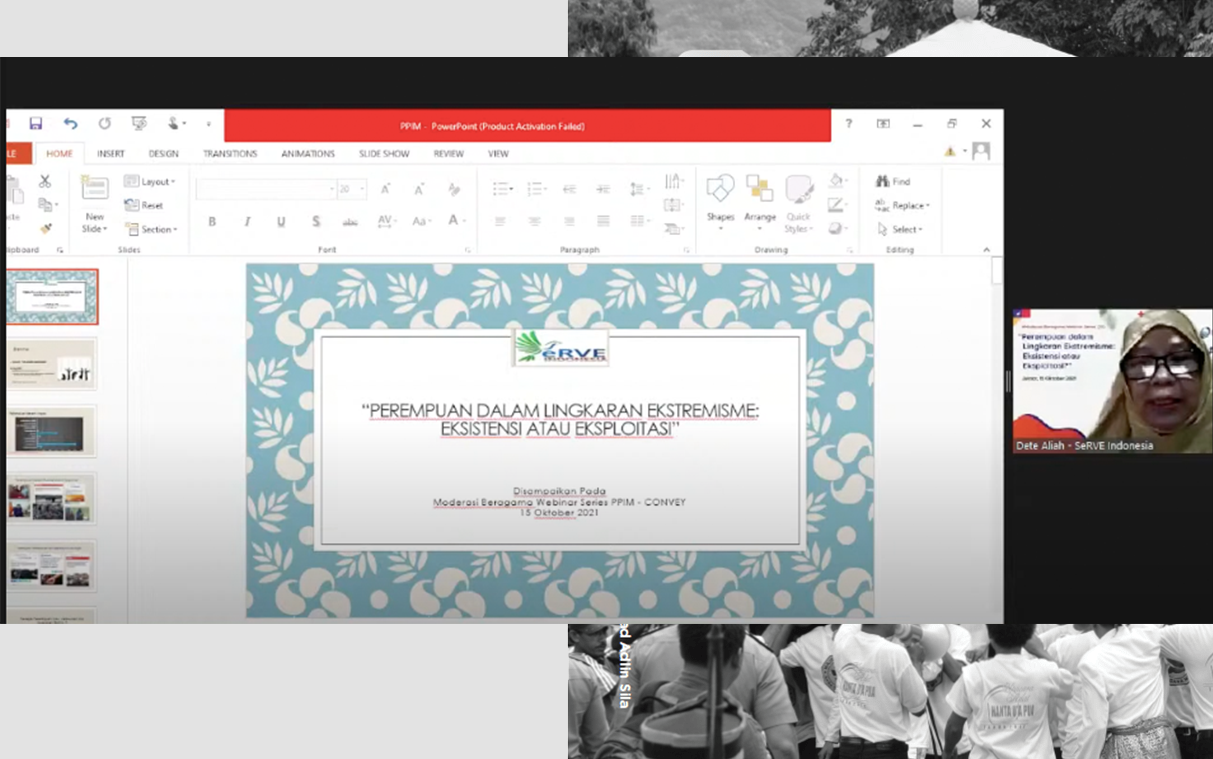Click the Cut scissors icon
Viewport: 1213px width, 759px height.
pos(45,181)
